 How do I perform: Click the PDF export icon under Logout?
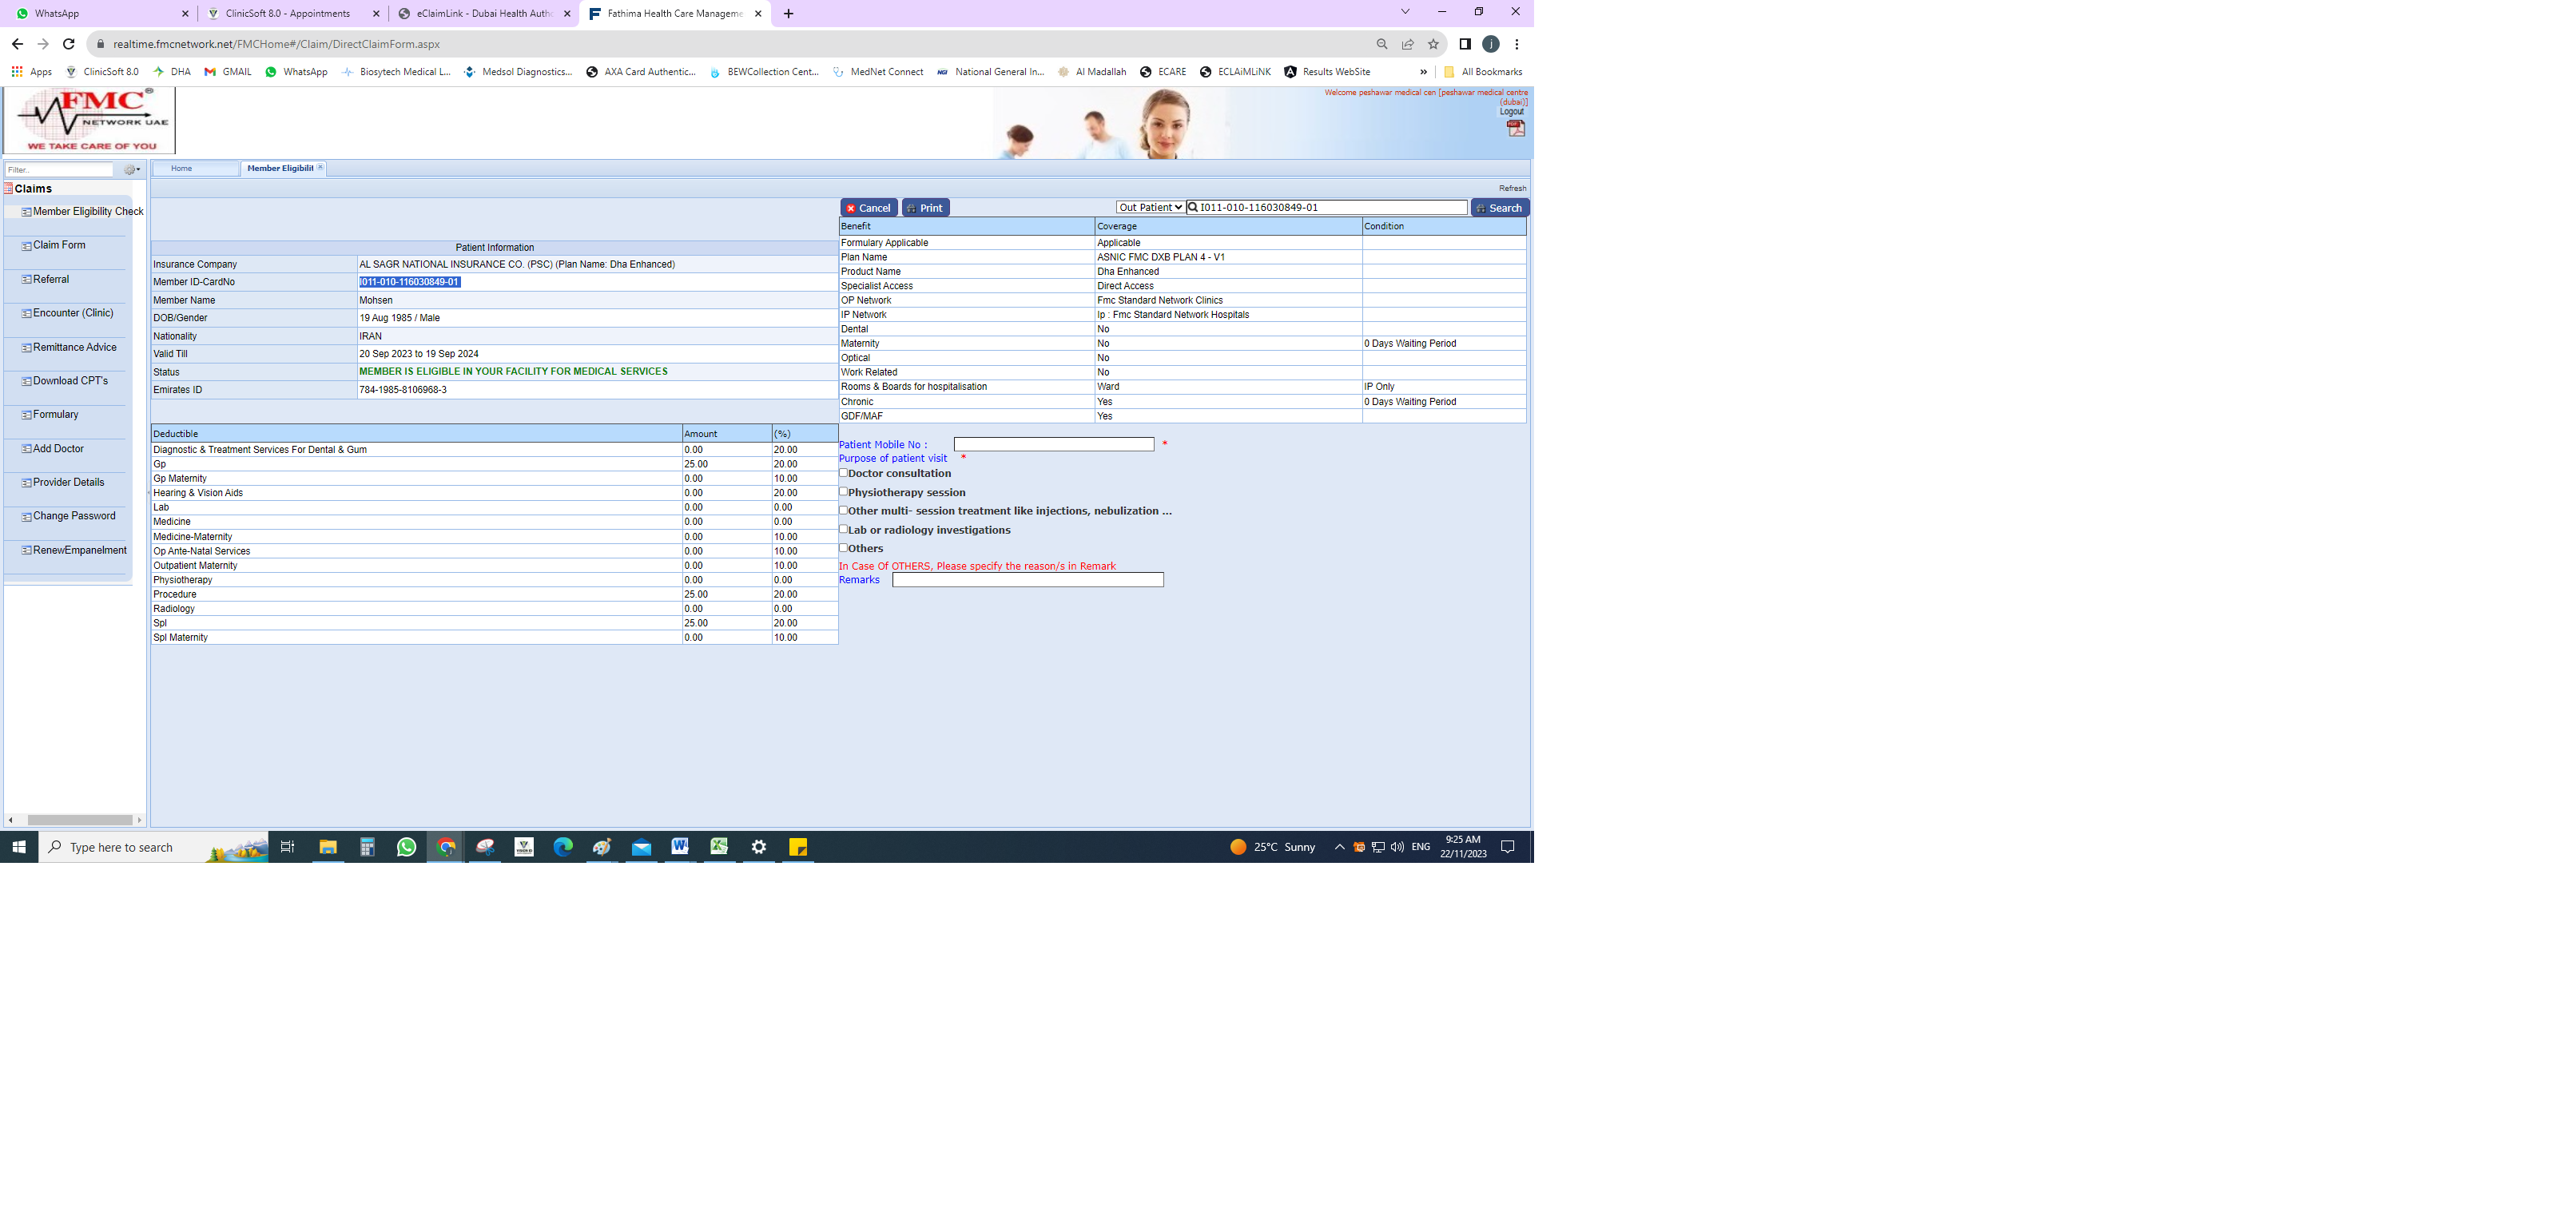[1516, 128]
